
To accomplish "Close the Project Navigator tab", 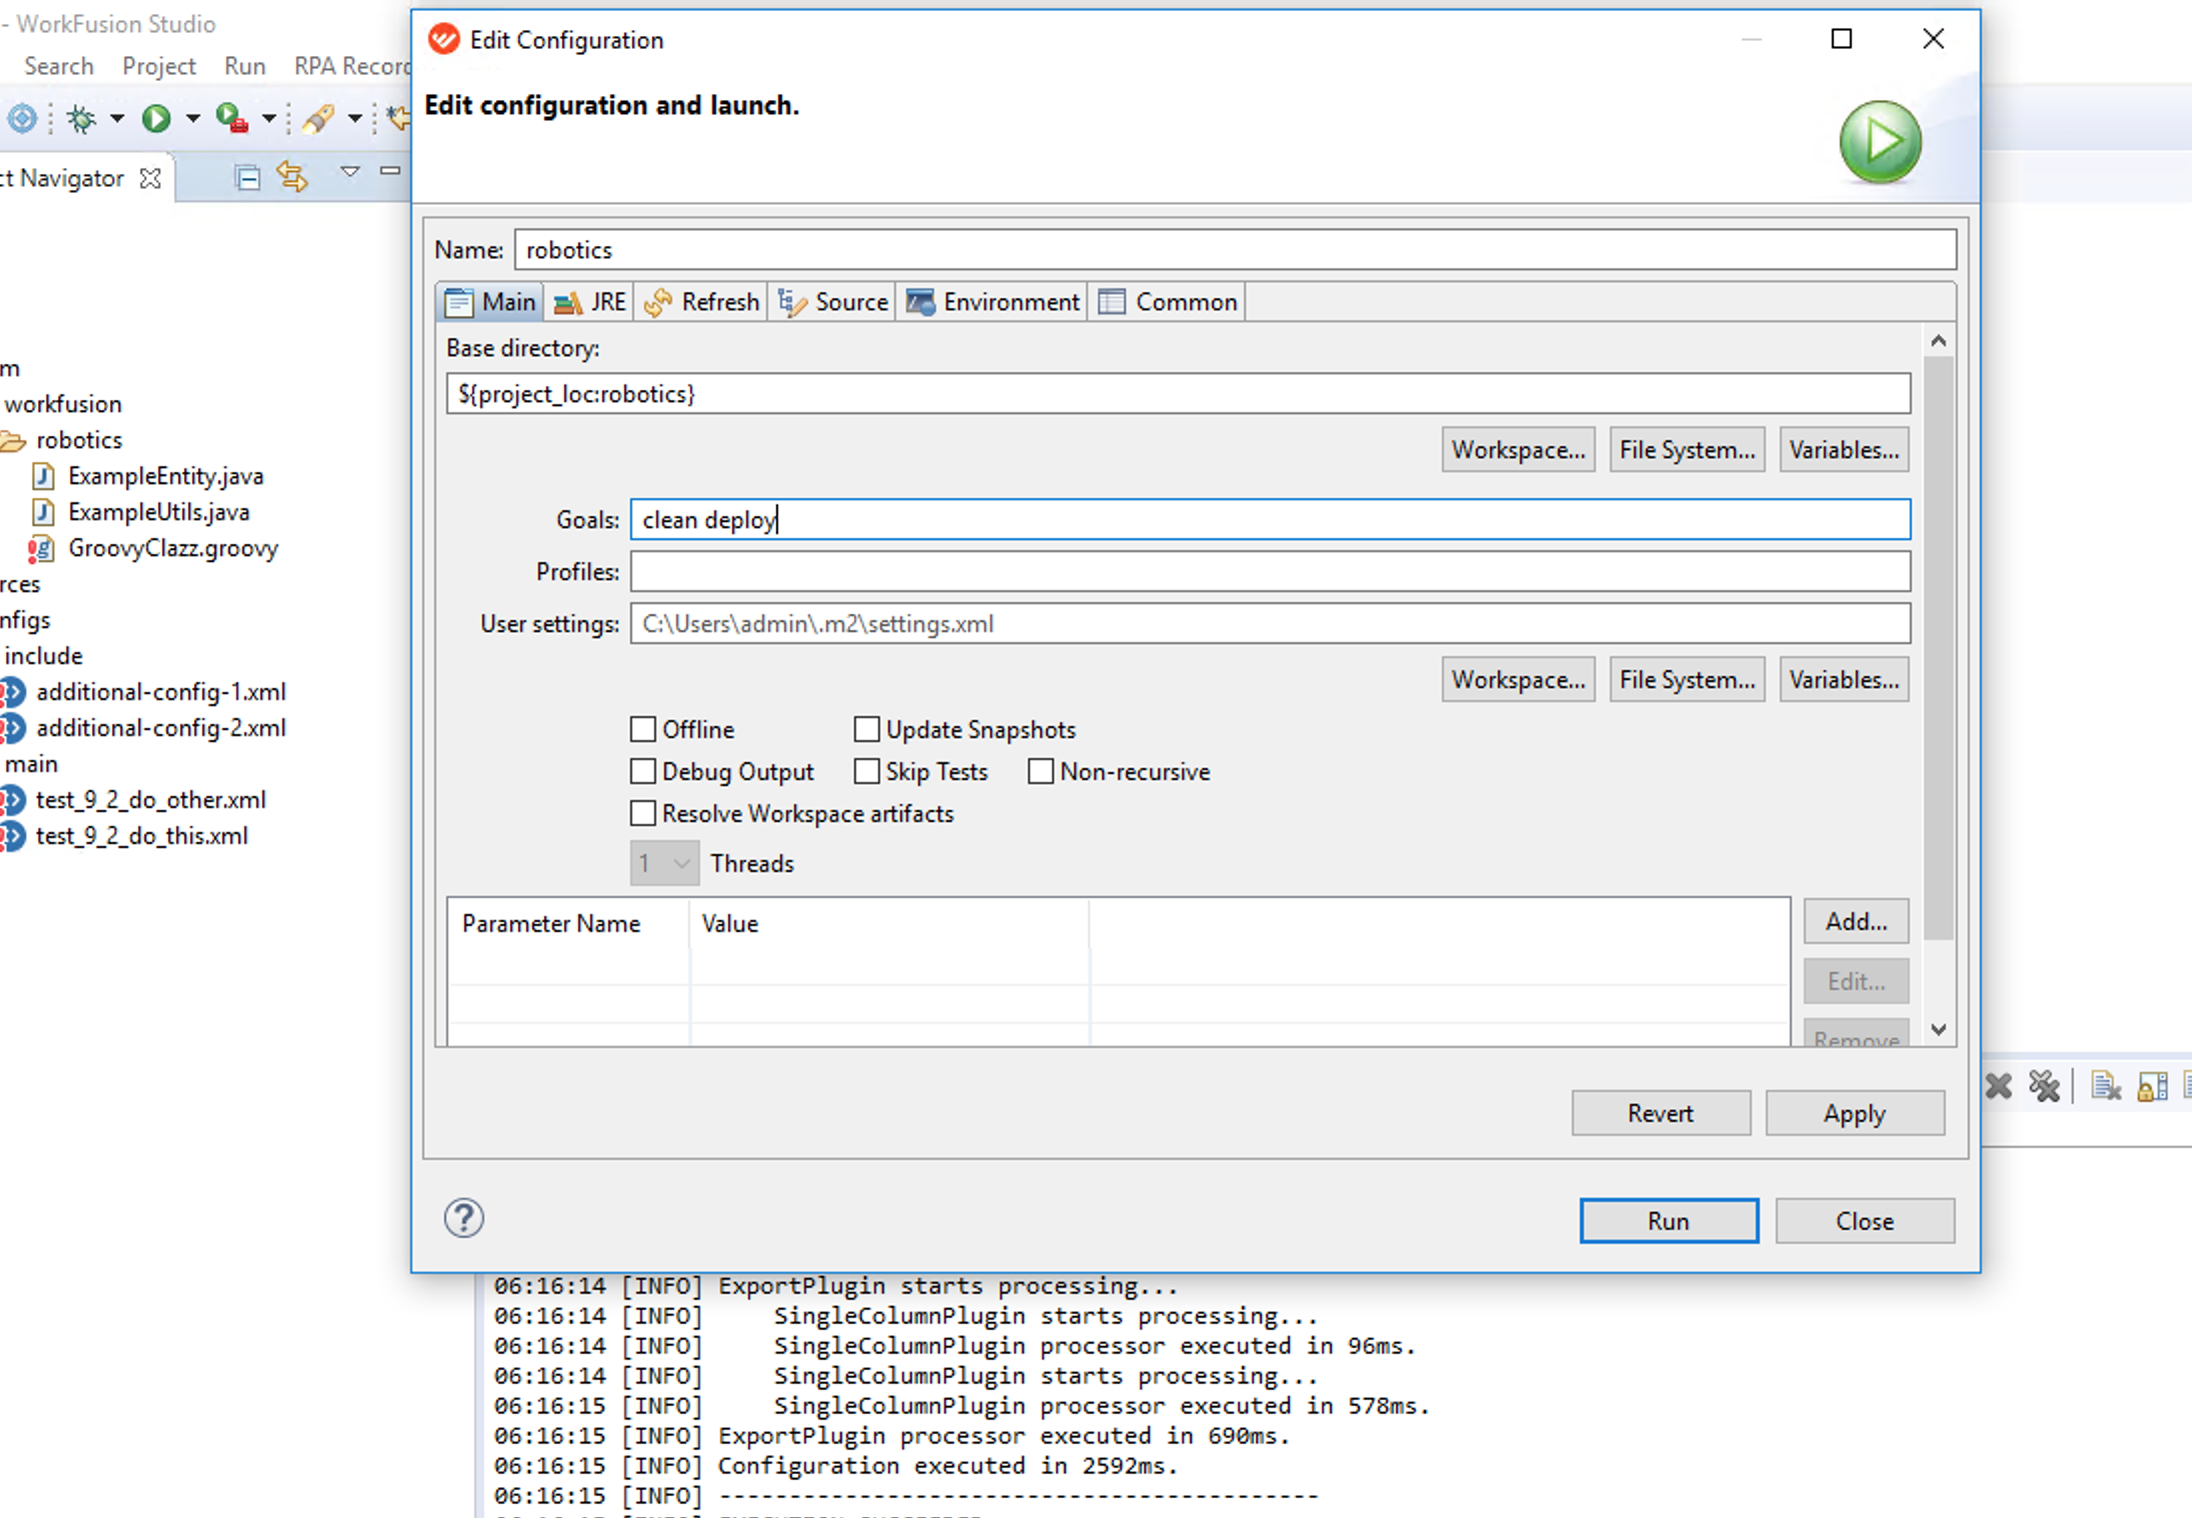I will (150, 178).
